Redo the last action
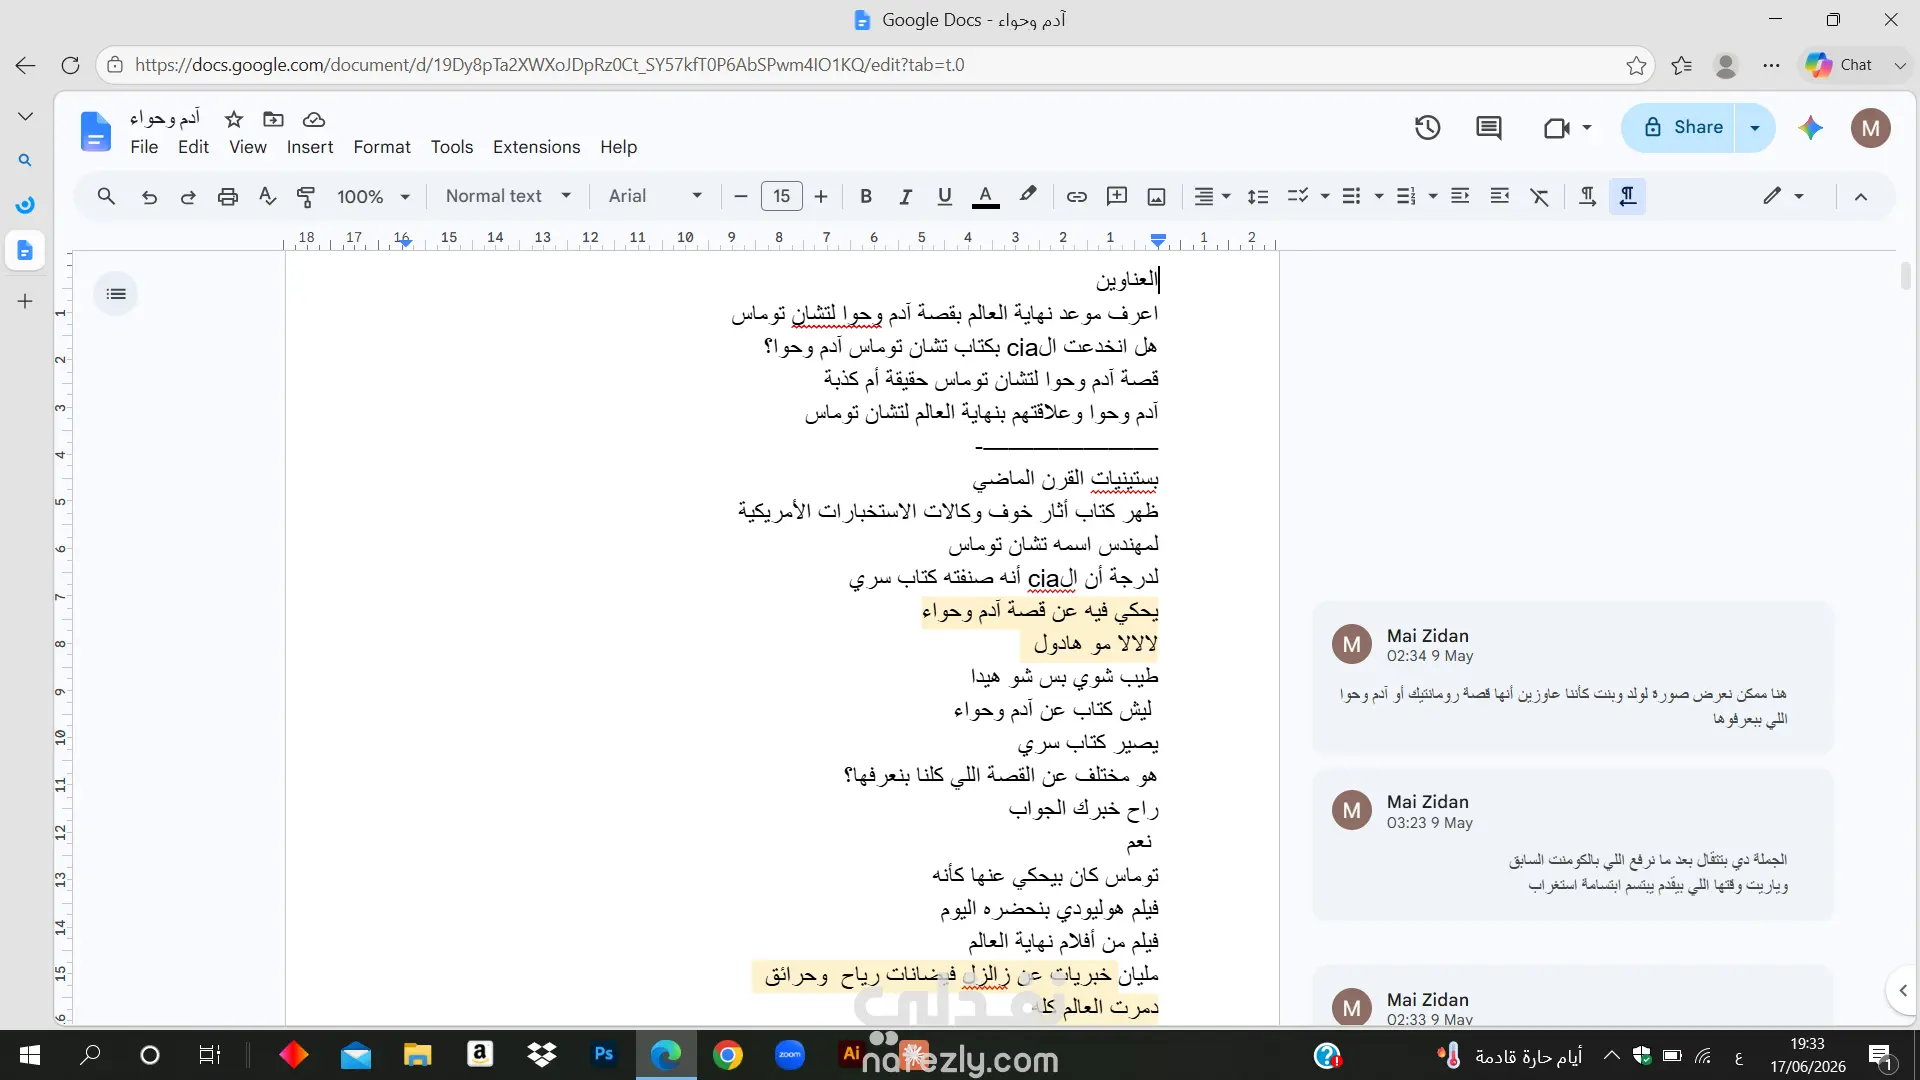 [x=188, y=196]
